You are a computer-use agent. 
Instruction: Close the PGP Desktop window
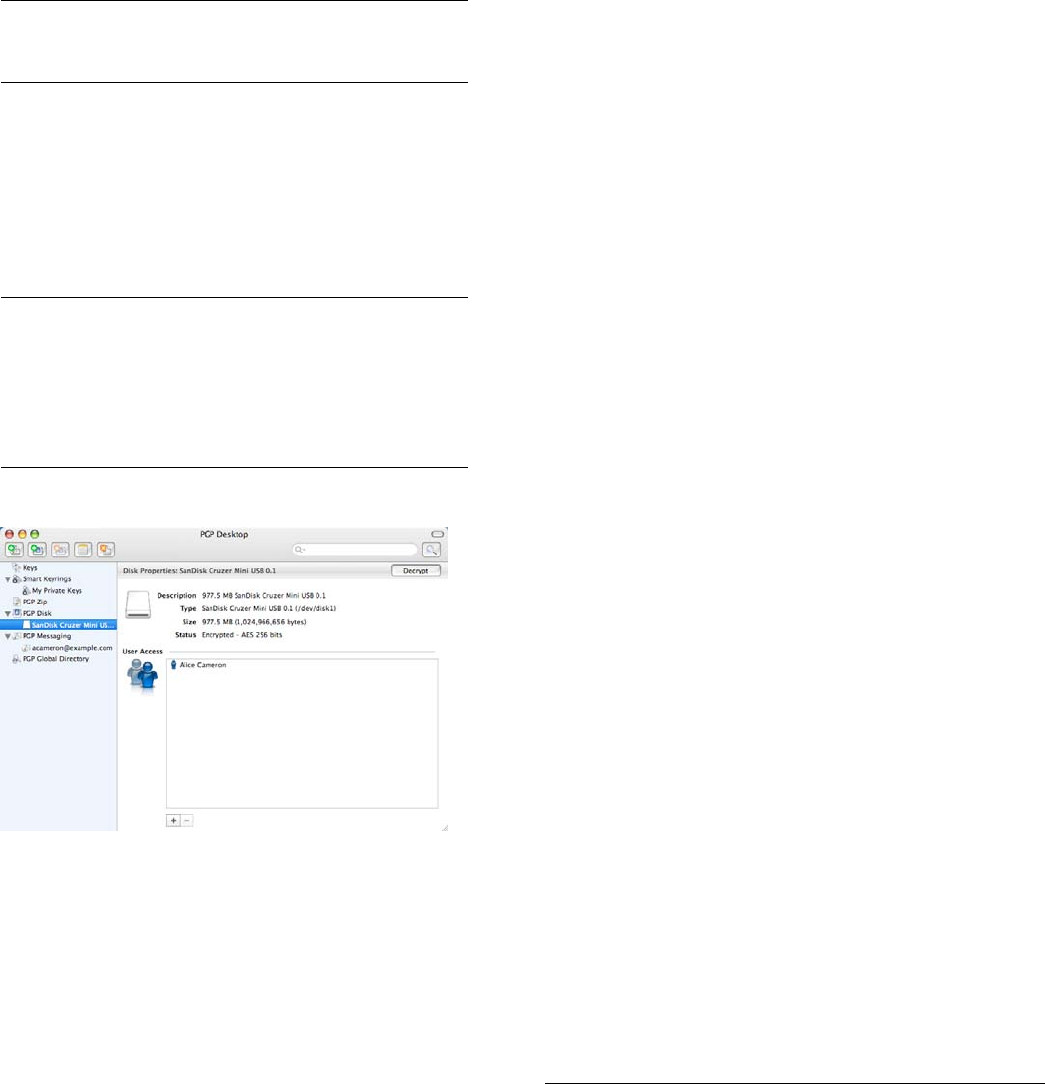10,534
